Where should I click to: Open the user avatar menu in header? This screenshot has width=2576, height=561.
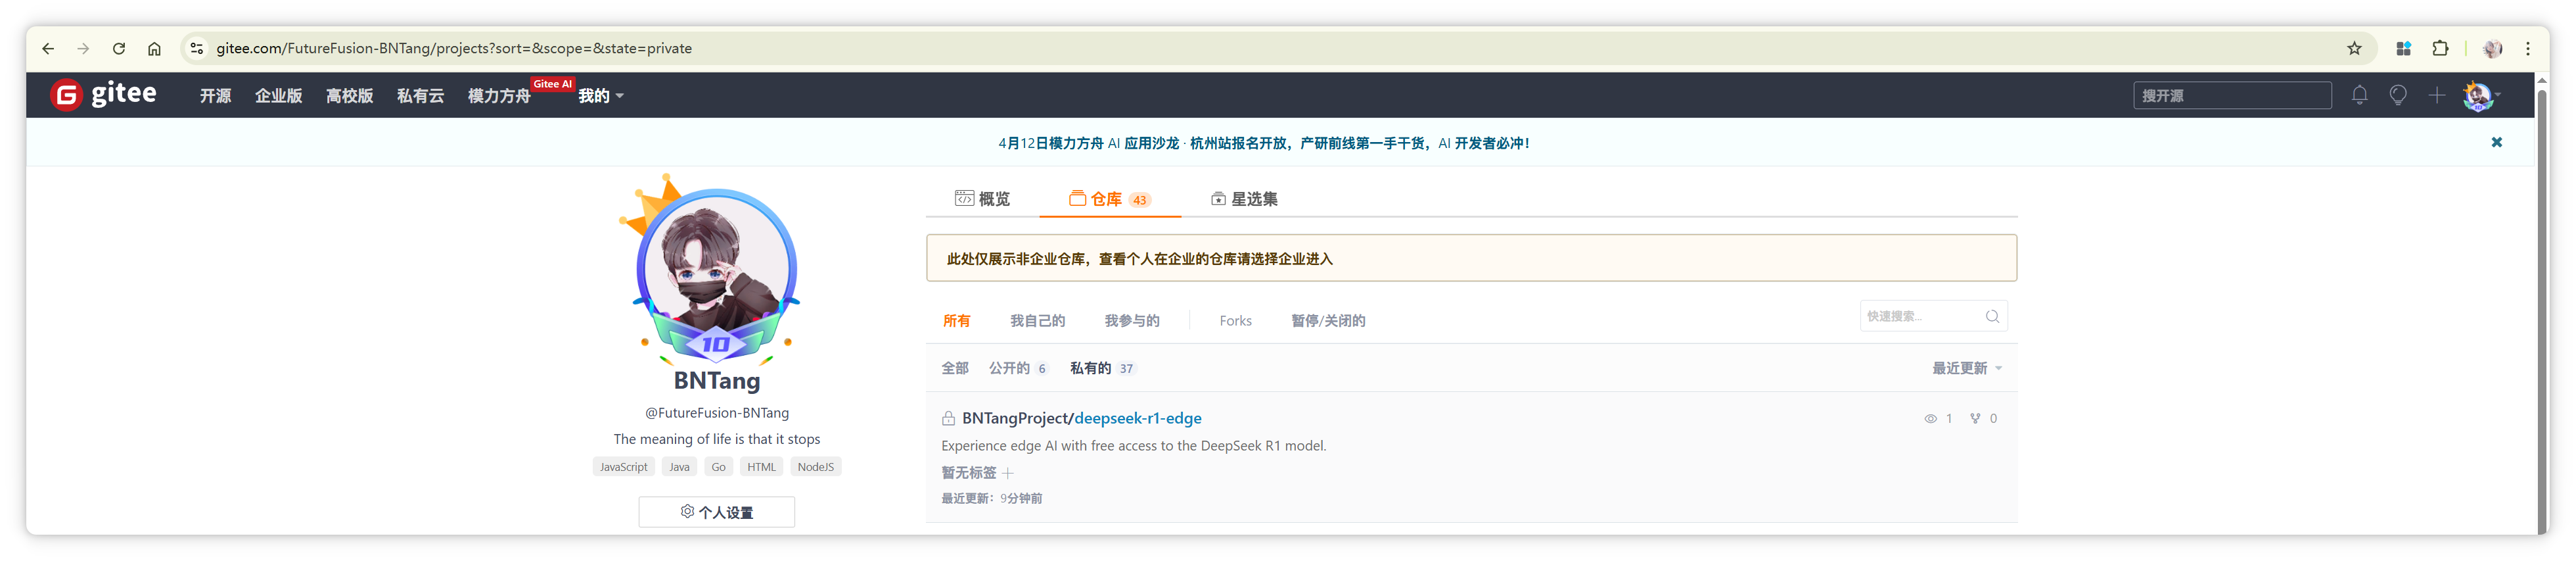click(x=2482, y=95)
